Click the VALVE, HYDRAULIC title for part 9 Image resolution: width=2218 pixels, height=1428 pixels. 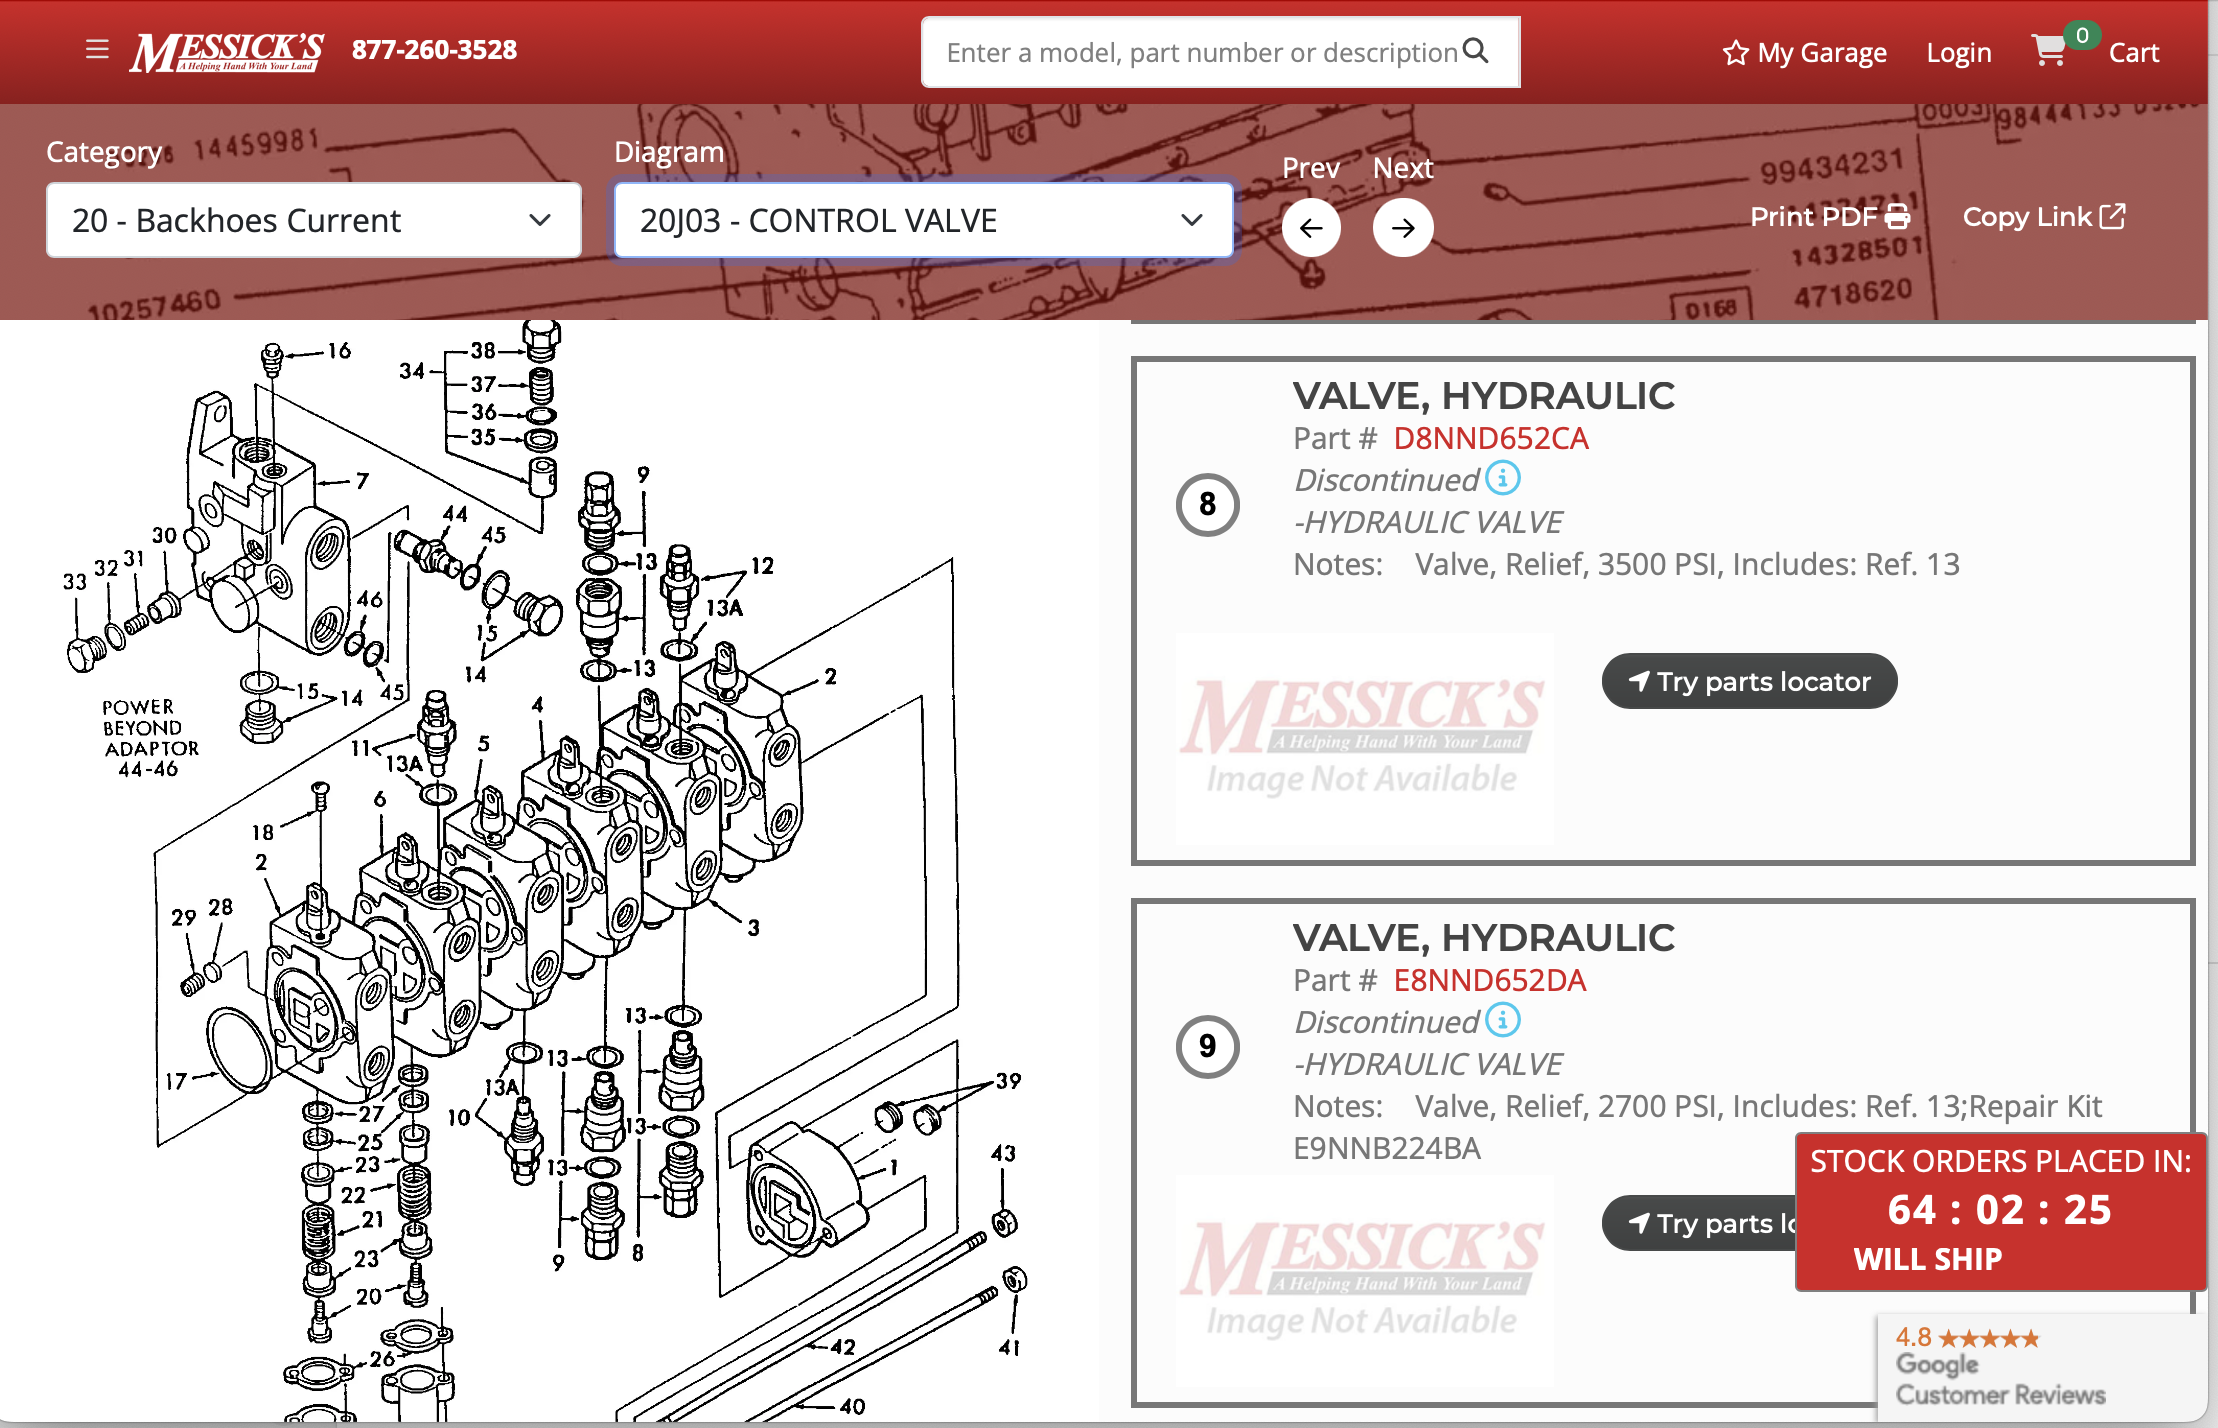(x=1483, y=938)
